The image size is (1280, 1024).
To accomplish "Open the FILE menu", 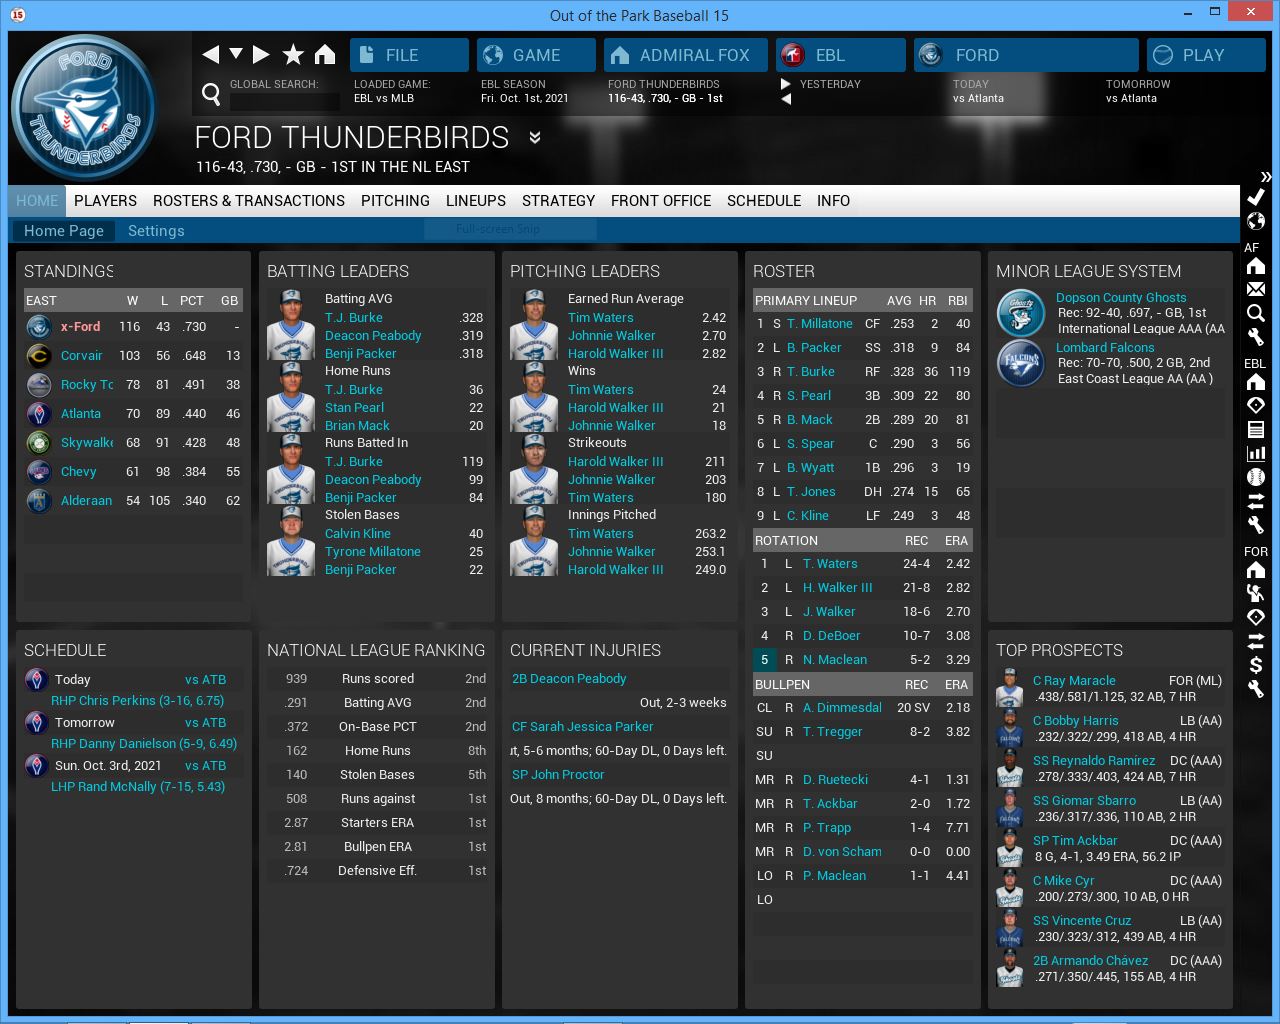I will coord(409,55).
